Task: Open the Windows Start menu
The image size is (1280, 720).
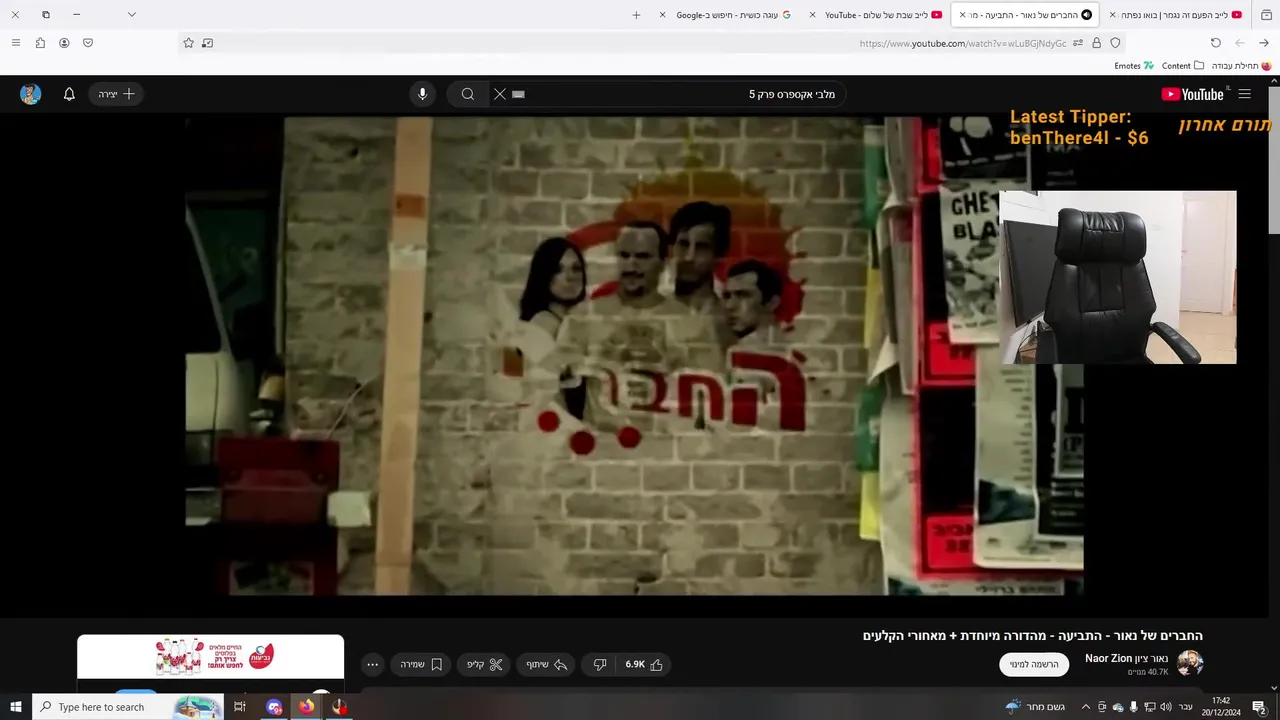Action: click(16, 707)
